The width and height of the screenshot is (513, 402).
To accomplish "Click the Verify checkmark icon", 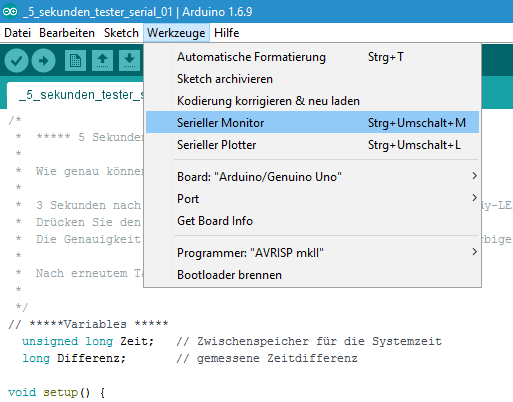I will pyautogui.click(x=16, y=61).
